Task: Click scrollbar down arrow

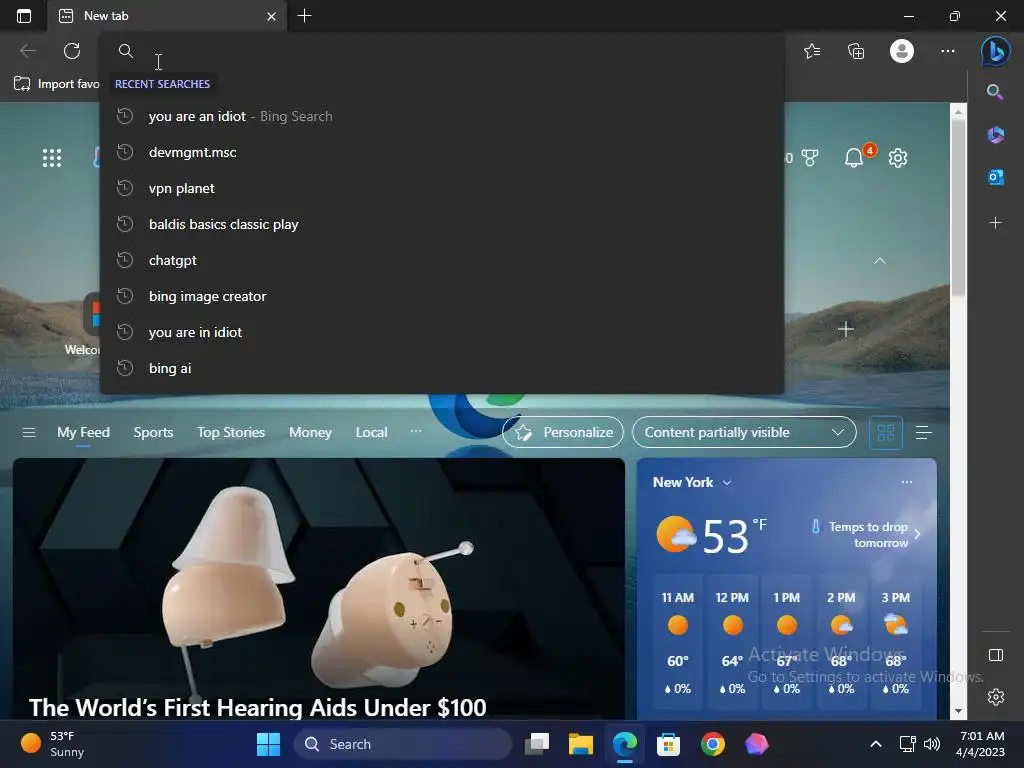Action: point(958,711)
